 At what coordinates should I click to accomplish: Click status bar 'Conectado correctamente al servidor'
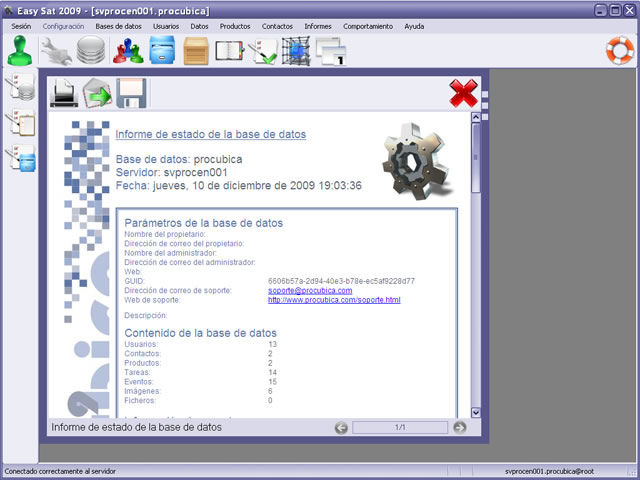(x=60, y=471)
